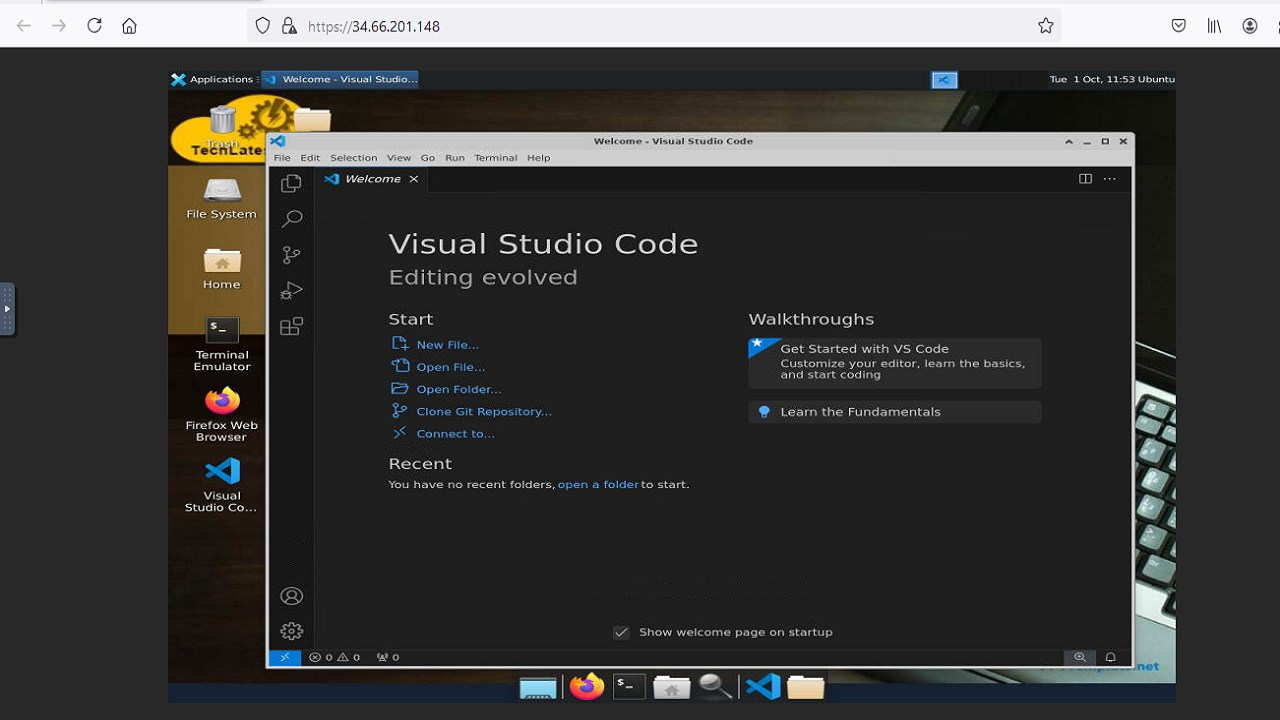Open the Source Control view

tap(291, 255)
